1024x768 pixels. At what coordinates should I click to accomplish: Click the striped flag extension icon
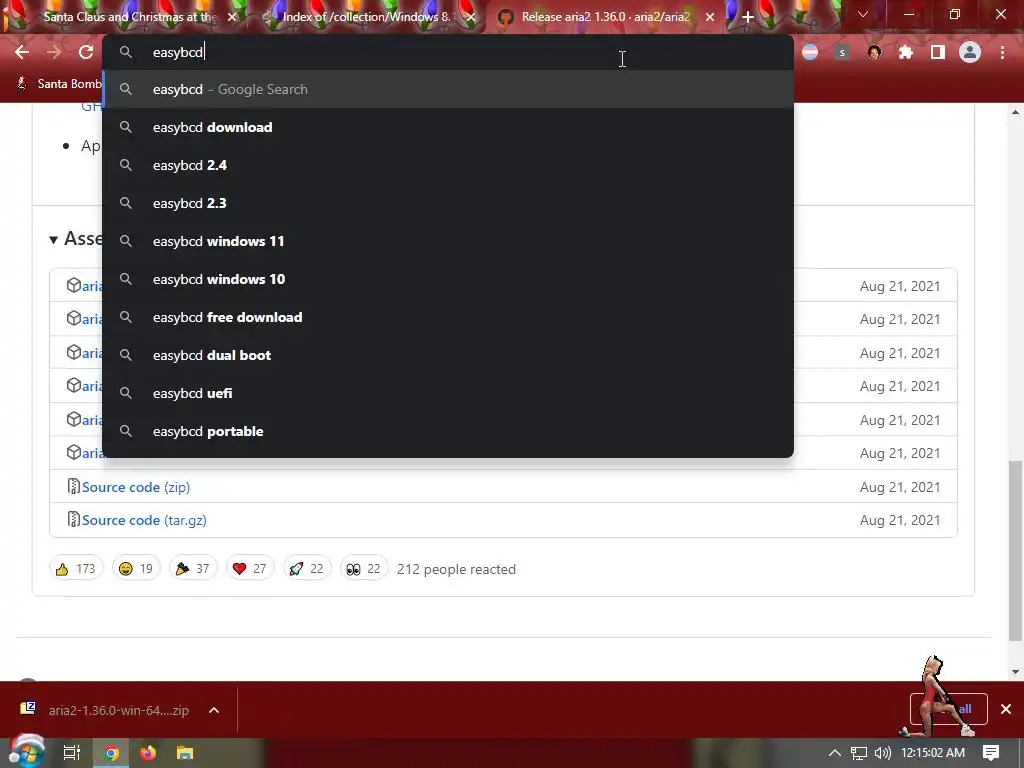pyautogui.click(x=810, y=52)
